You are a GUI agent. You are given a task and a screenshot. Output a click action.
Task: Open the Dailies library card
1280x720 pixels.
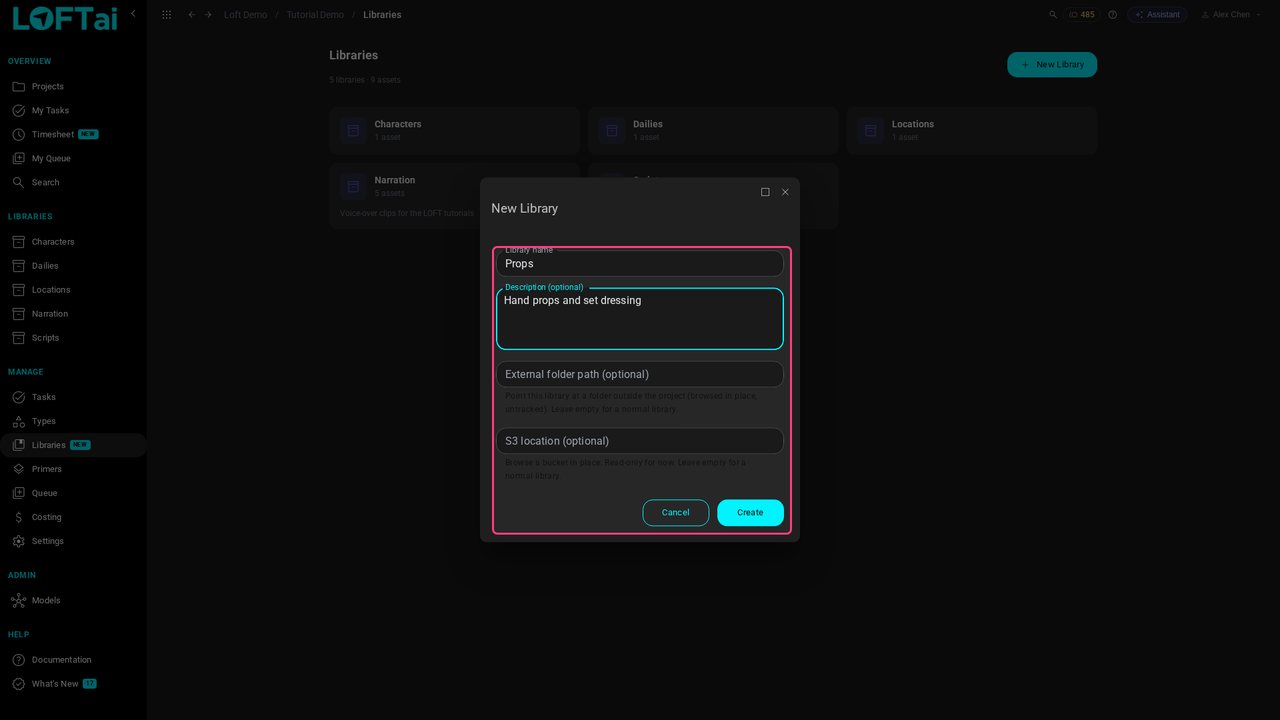pyautogui.click(x=713, y=131)
